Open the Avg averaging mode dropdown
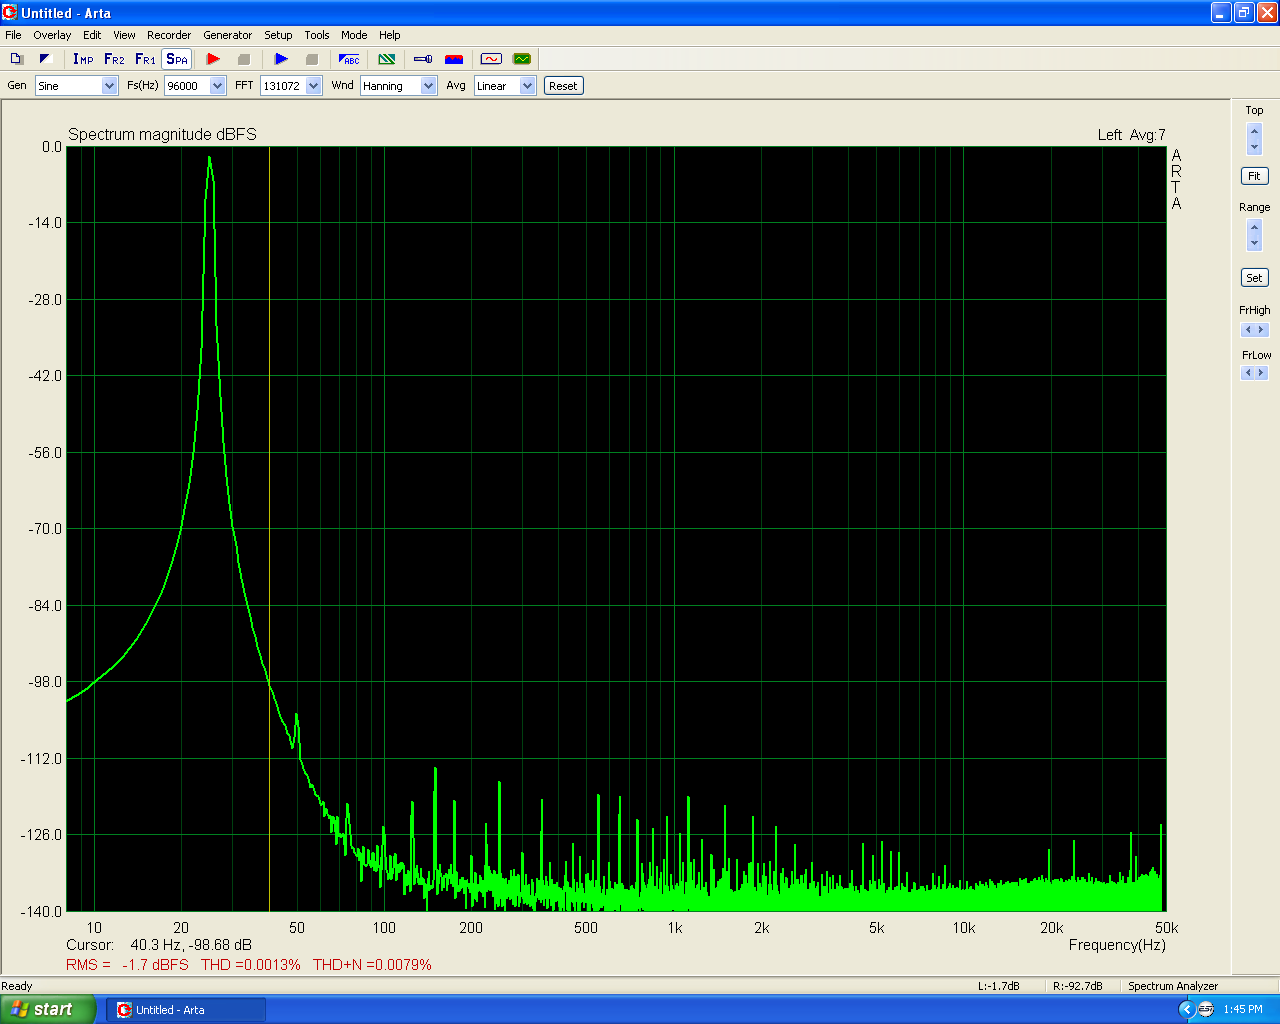 click(x=528, y=86)
